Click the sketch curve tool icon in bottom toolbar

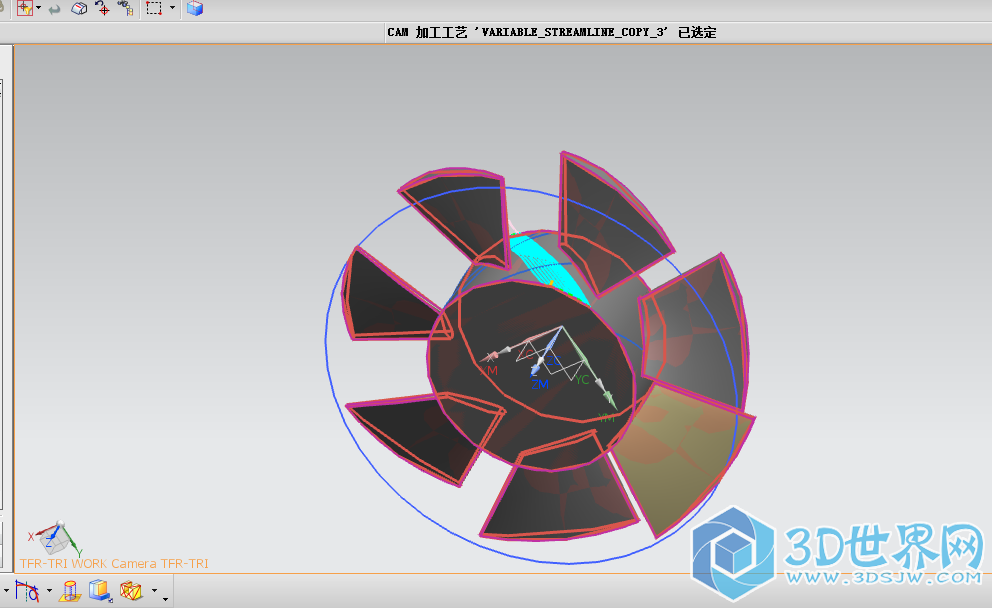pyautogui.click(x=27, y=591)
